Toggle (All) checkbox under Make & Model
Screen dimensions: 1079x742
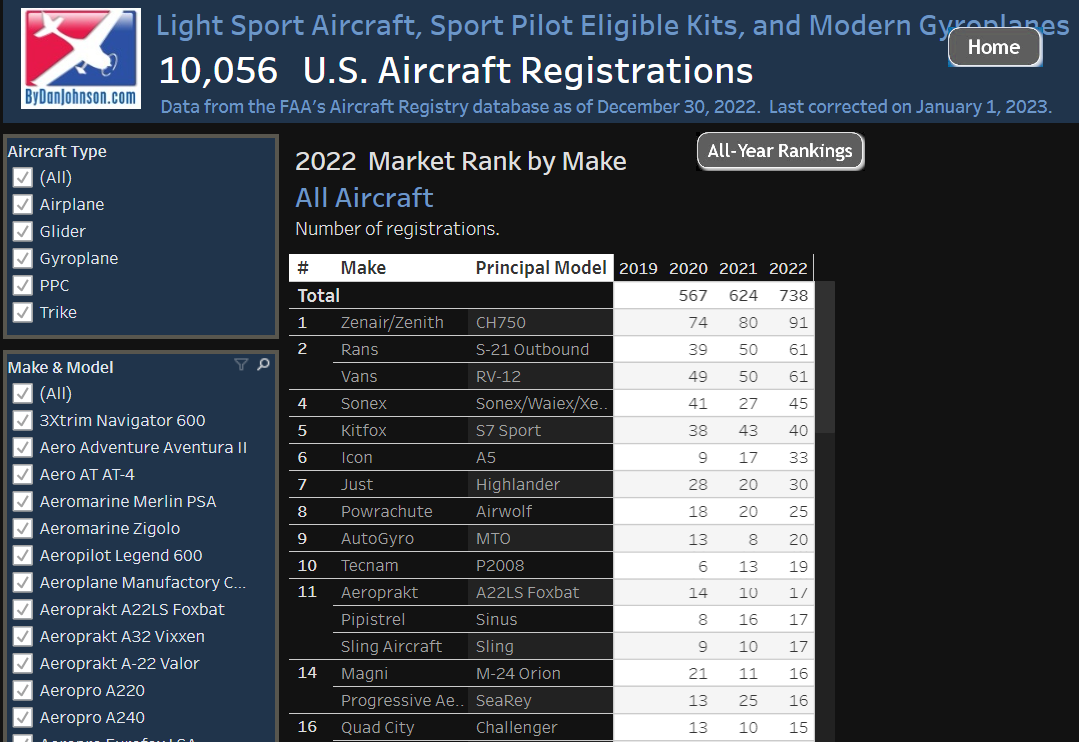[22, 393]
